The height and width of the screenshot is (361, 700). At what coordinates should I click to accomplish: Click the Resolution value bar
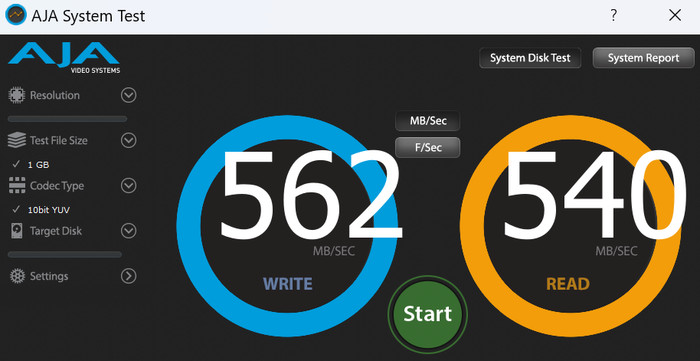pyautogui.click(x=67, y=119)
